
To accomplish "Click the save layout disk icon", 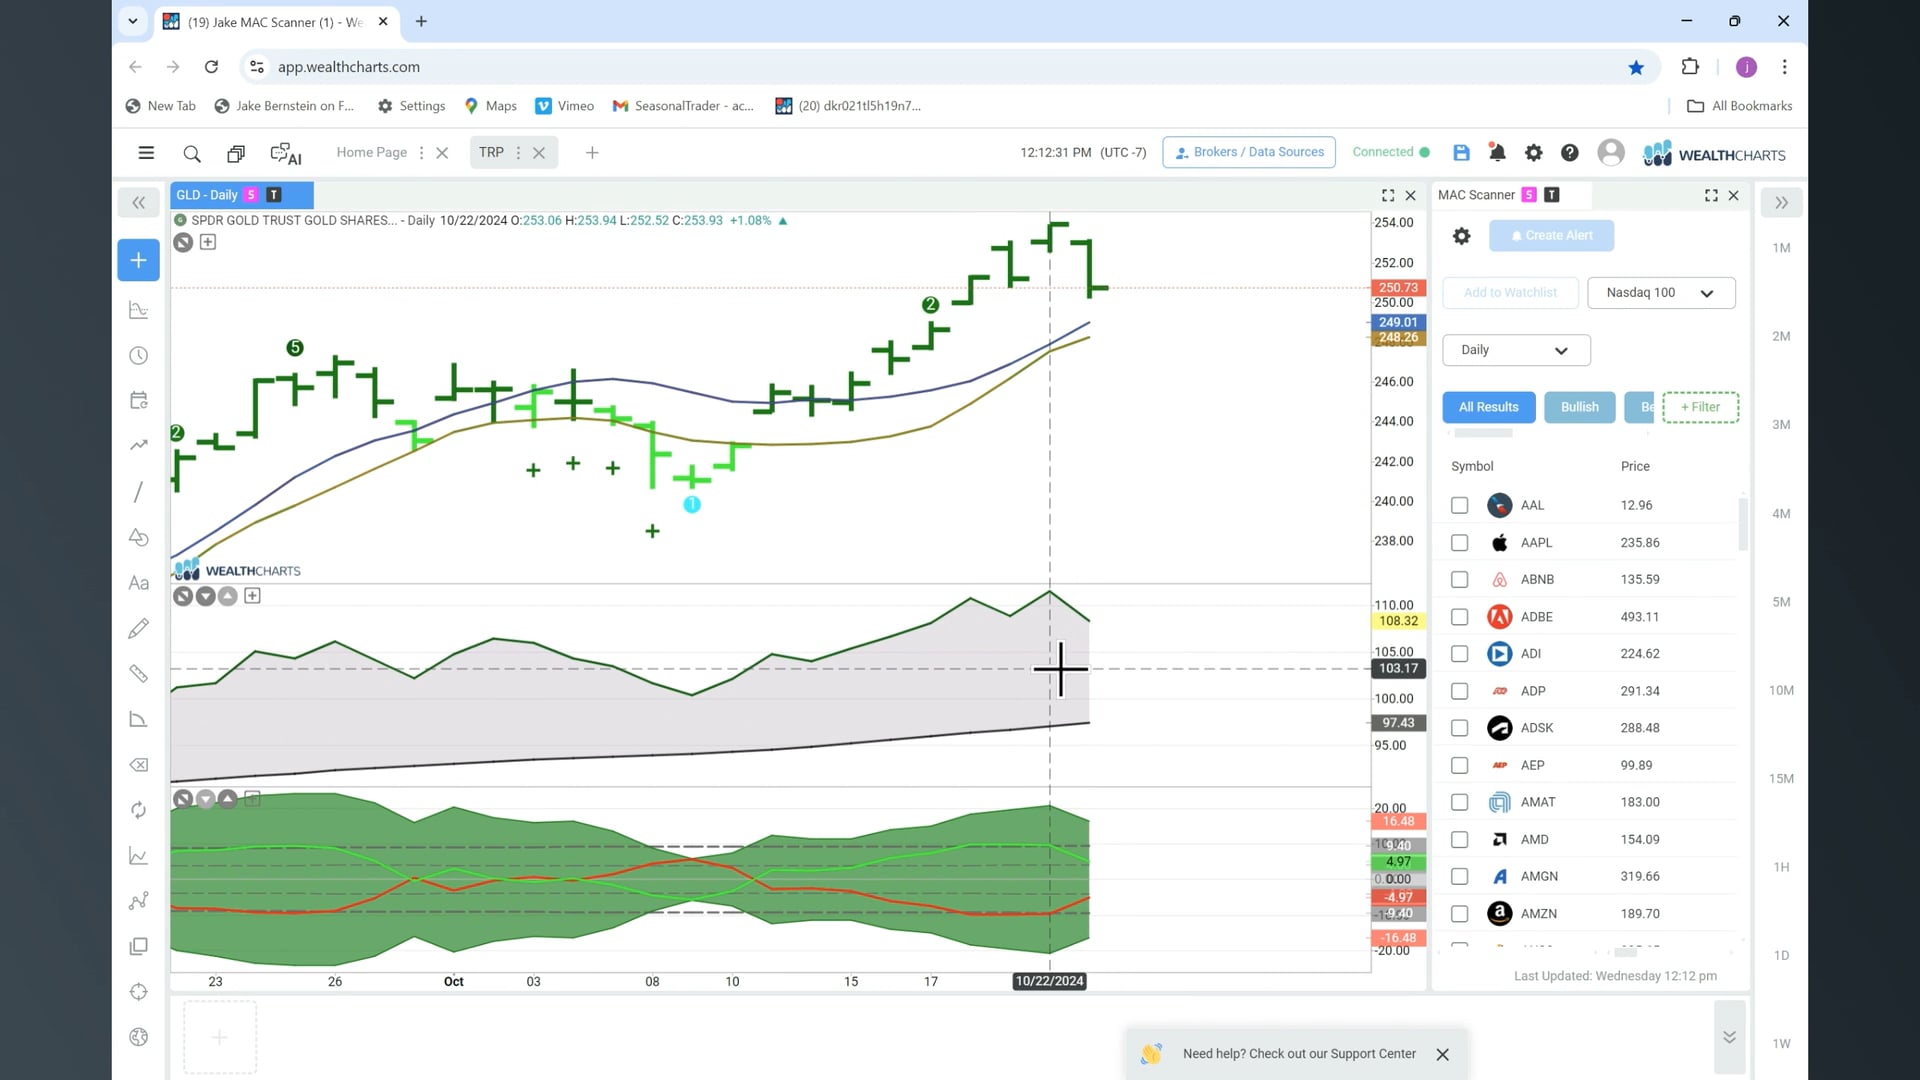I will [x=1461, y=153].
